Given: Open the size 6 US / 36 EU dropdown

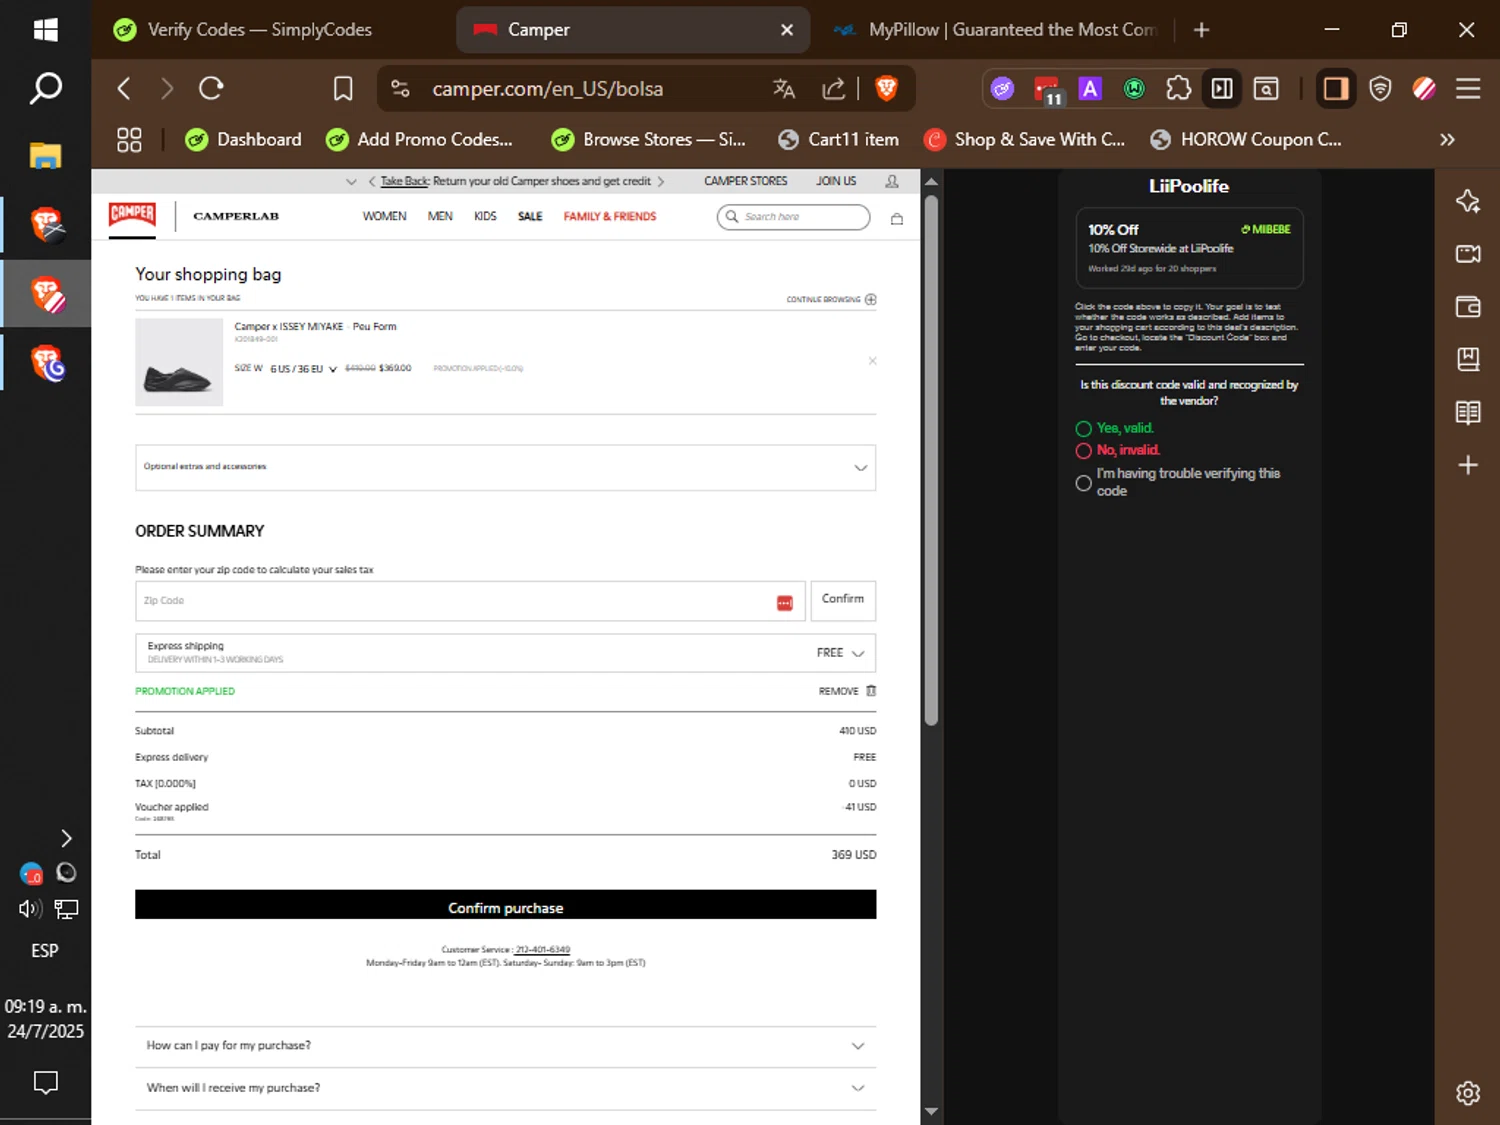Looking at the screenshot, I should (303, 369).
